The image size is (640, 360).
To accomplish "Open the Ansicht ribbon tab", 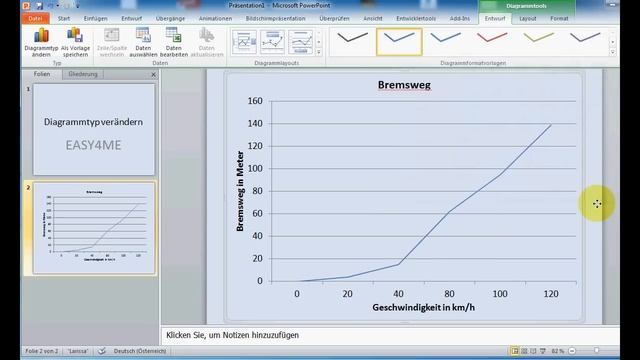I will point(373,18).
